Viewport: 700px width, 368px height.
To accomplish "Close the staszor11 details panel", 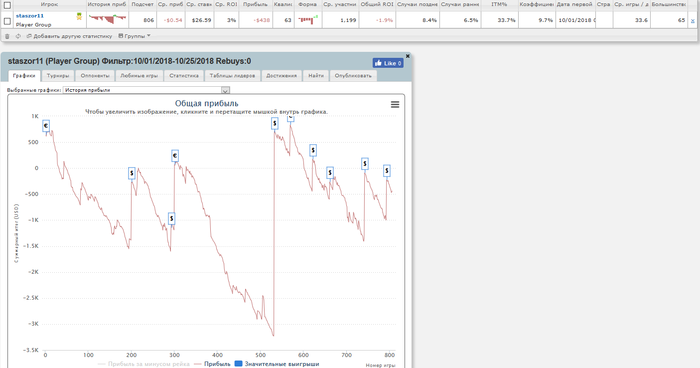I will pos(407,56).
